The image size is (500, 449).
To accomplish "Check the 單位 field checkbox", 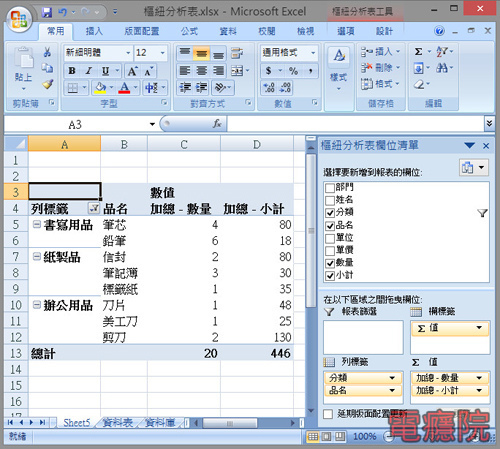I will (x=330, y=238).
